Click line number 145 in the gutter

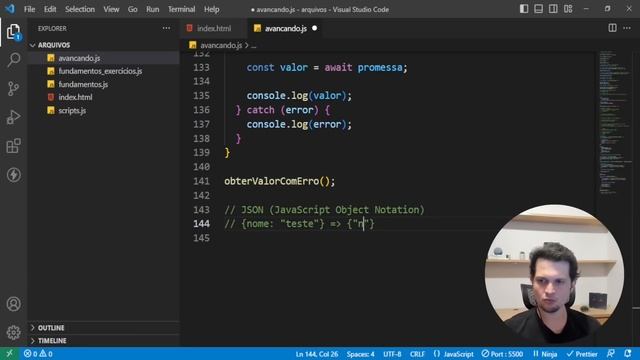(201, 238)
